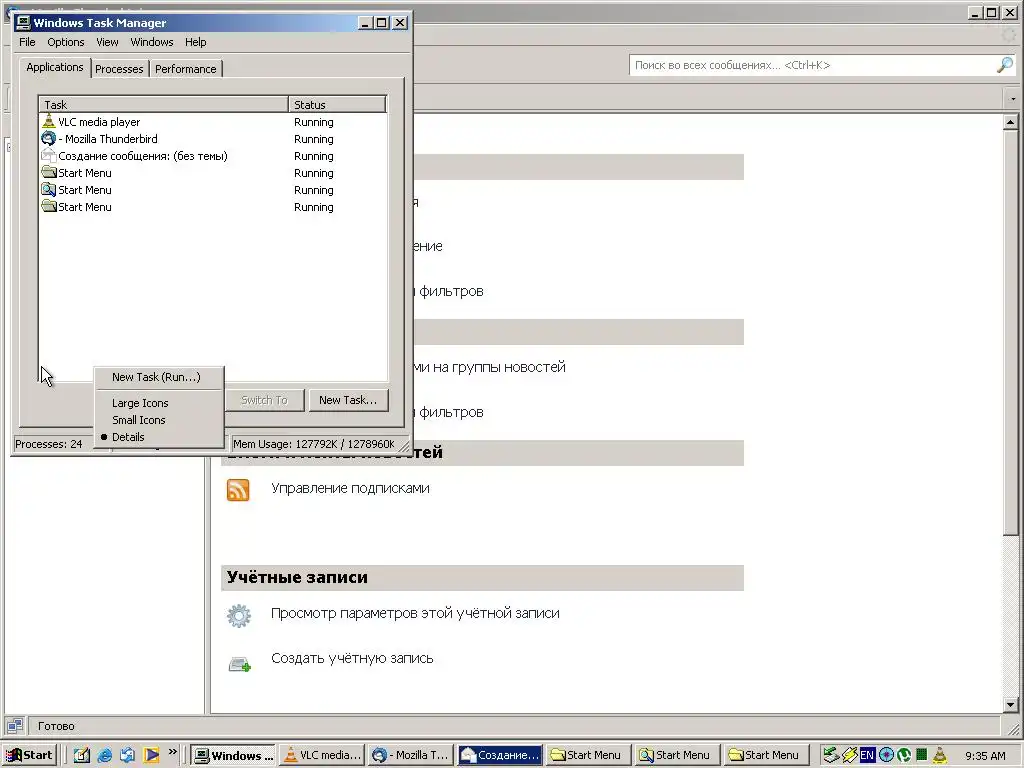Open the Options menu in Task Manager

[65, 42]
